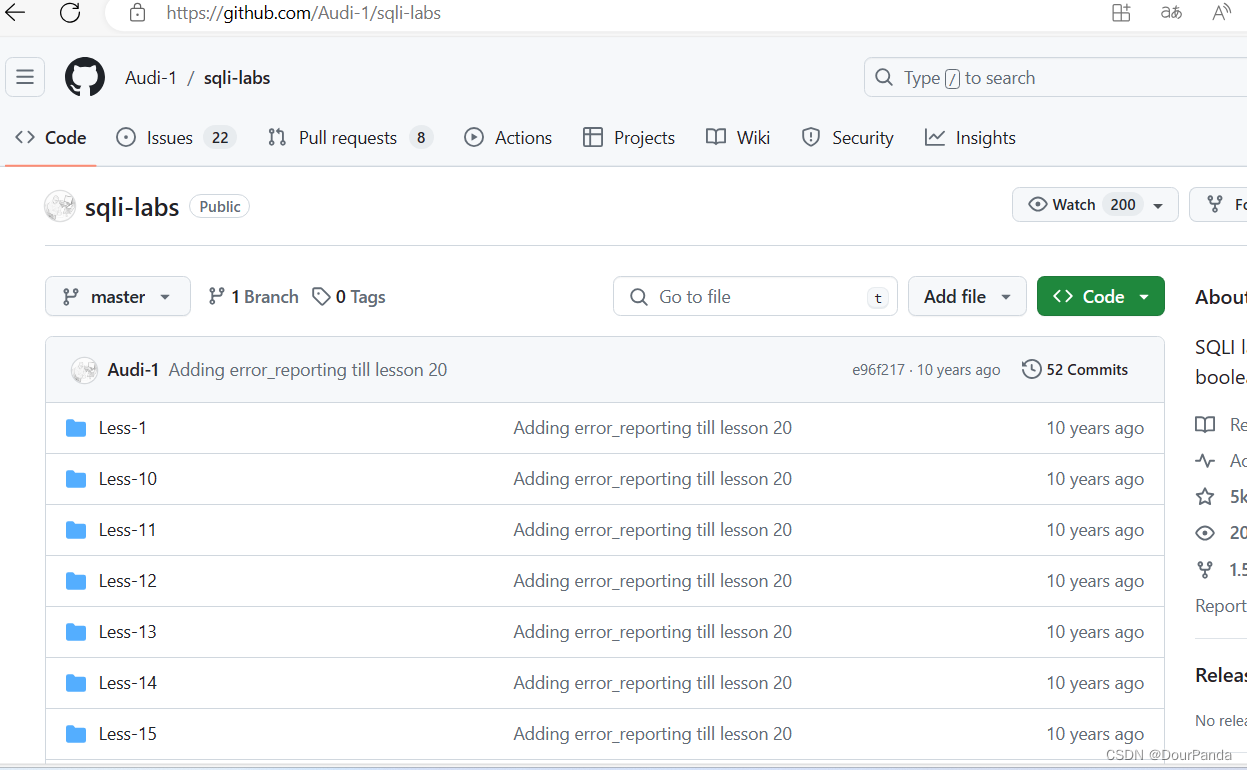Open the green Code dropdown button
The height and width of the screenshot is (770, 1247).
point(1101,296)
